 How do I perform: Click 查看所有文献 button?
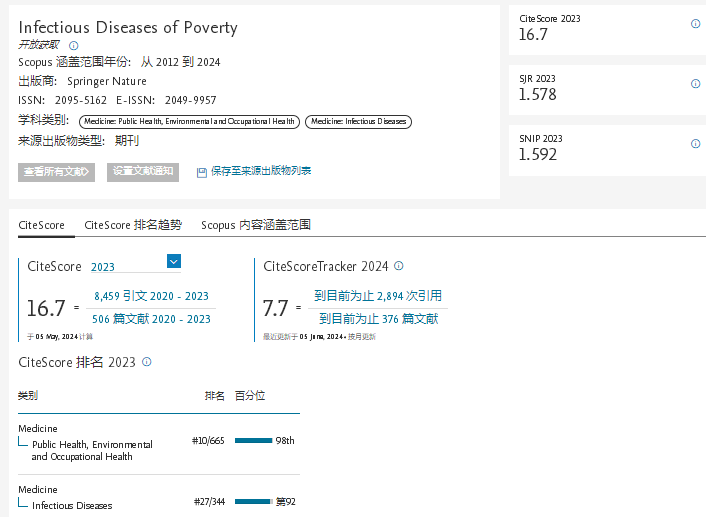click(56, 172)
